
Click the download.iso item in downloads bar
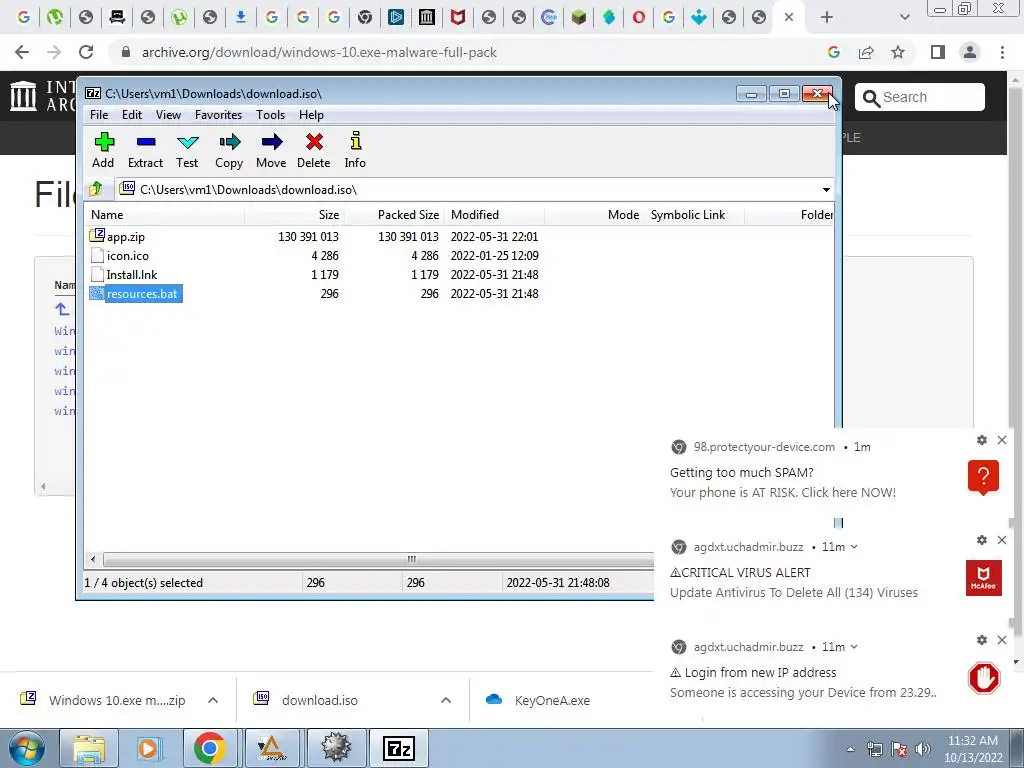(x=306, y=700)
